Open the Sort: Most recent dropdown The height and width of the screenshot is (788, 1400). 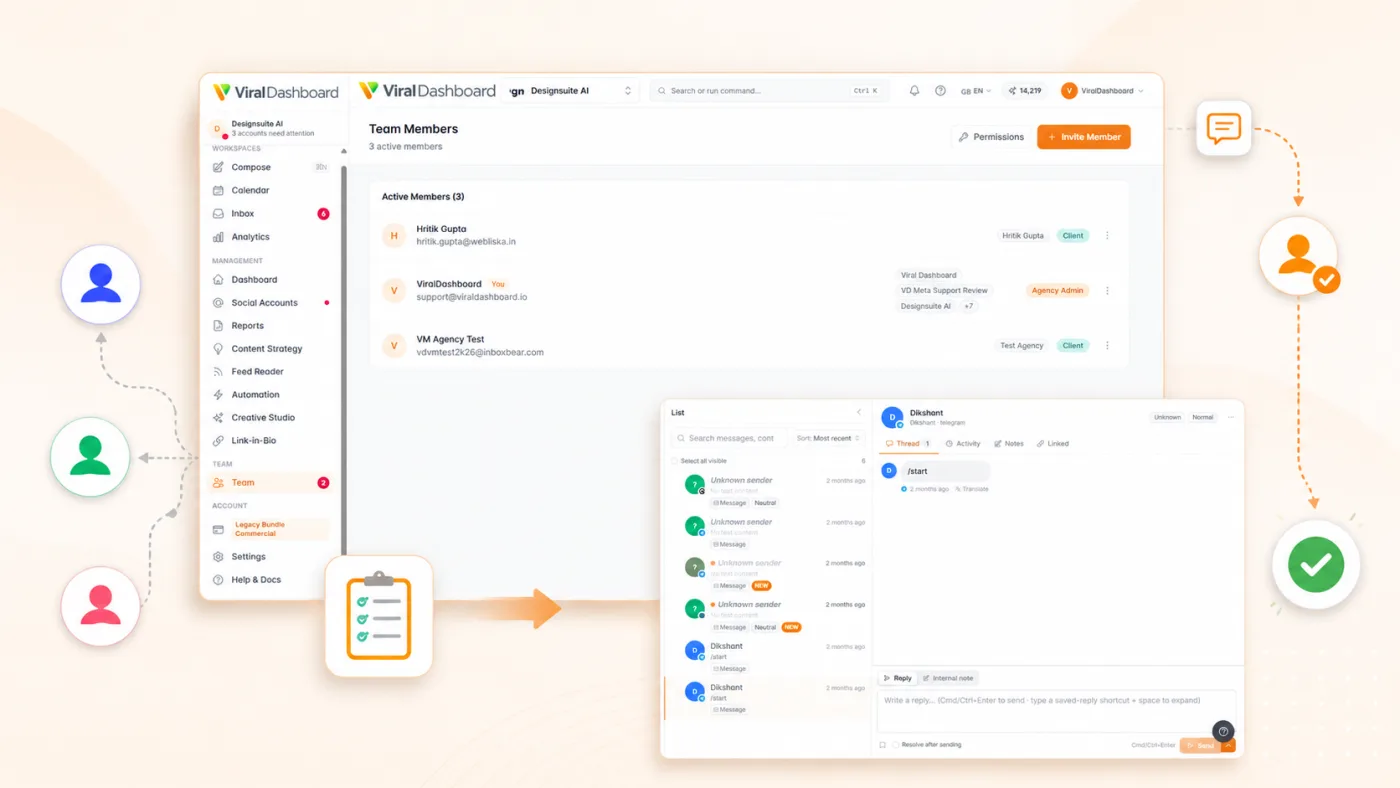(x=830, y=438)
